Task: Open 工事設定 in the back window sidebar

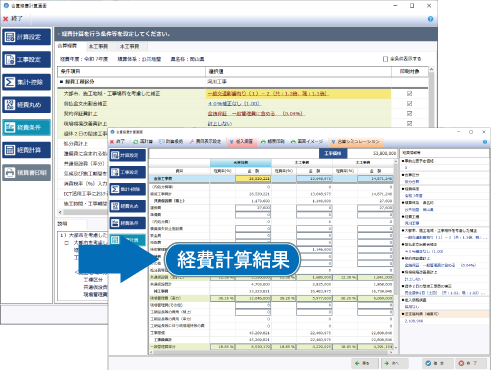Action: (x=27, y=59)
